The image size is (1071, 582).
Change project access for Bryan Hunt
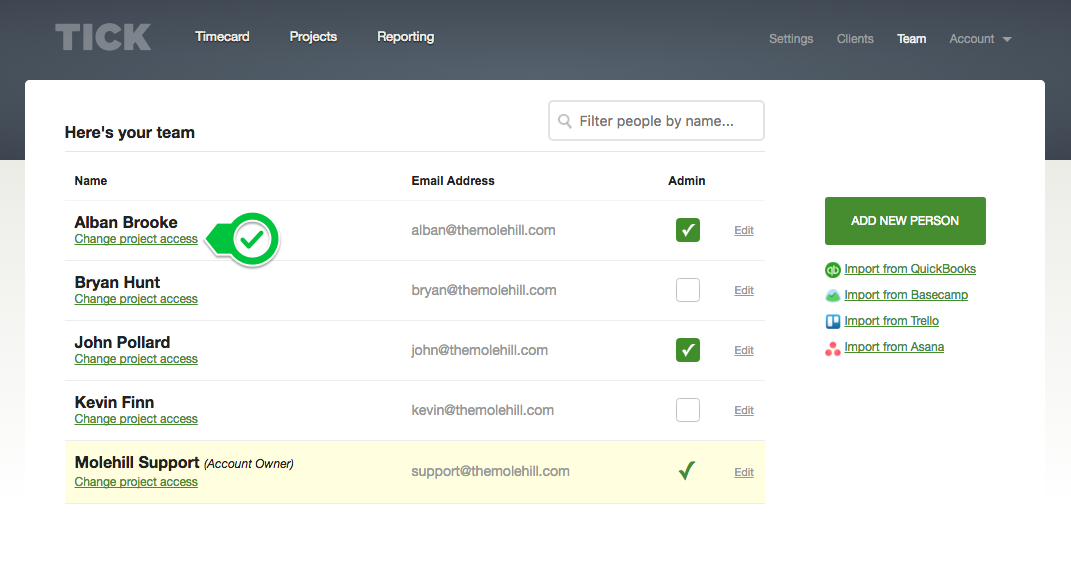[136, 299]
